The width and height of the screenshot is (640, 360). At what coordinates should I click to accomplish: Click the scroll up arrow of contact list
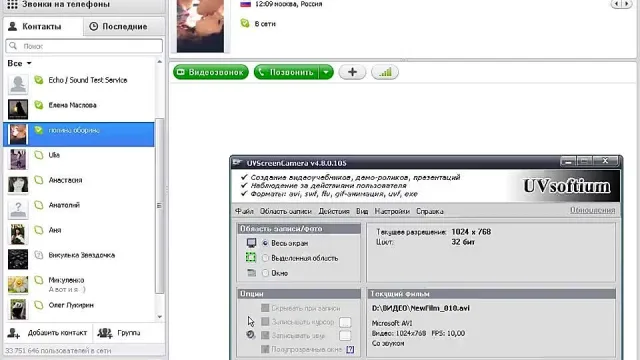(160, 62)
